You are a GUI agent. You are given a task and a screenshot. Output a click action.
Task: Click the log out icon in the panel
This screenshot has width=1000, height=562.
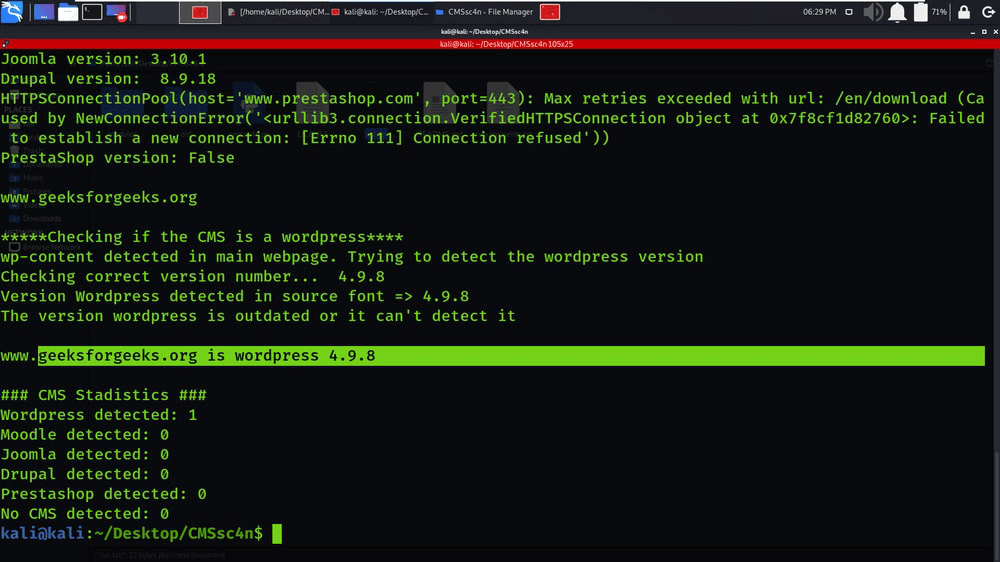[988, 12]
